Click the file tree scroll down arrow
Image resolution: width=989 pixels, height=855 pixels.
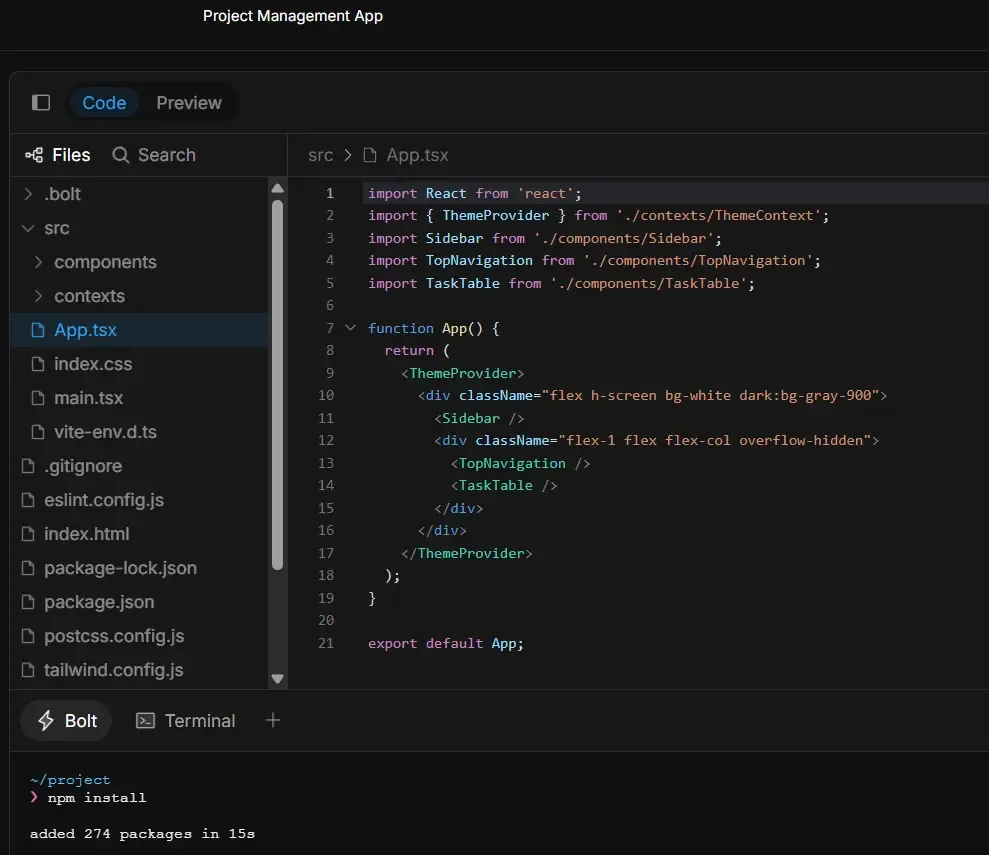click(278, 678)
